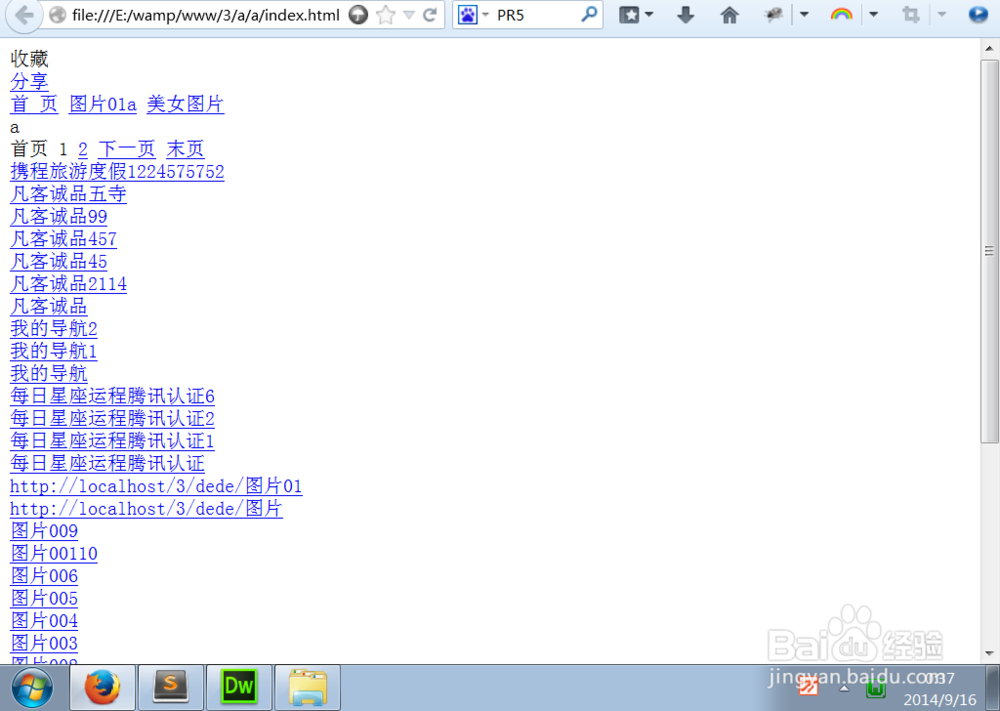Open the 凡客诚品五寺 link

tap(68, 194)
